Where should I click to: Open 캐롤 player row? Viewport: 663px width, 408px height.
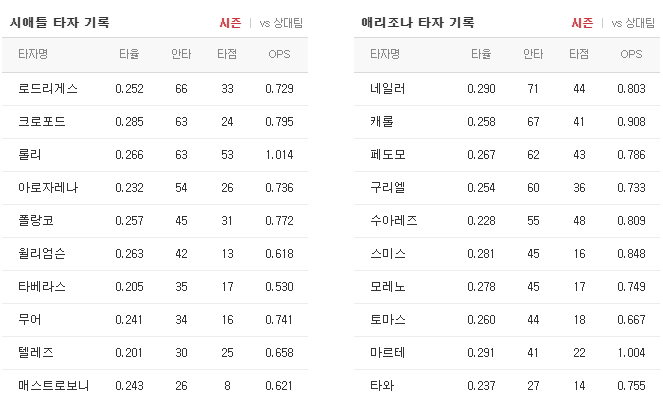click(507, 122)
